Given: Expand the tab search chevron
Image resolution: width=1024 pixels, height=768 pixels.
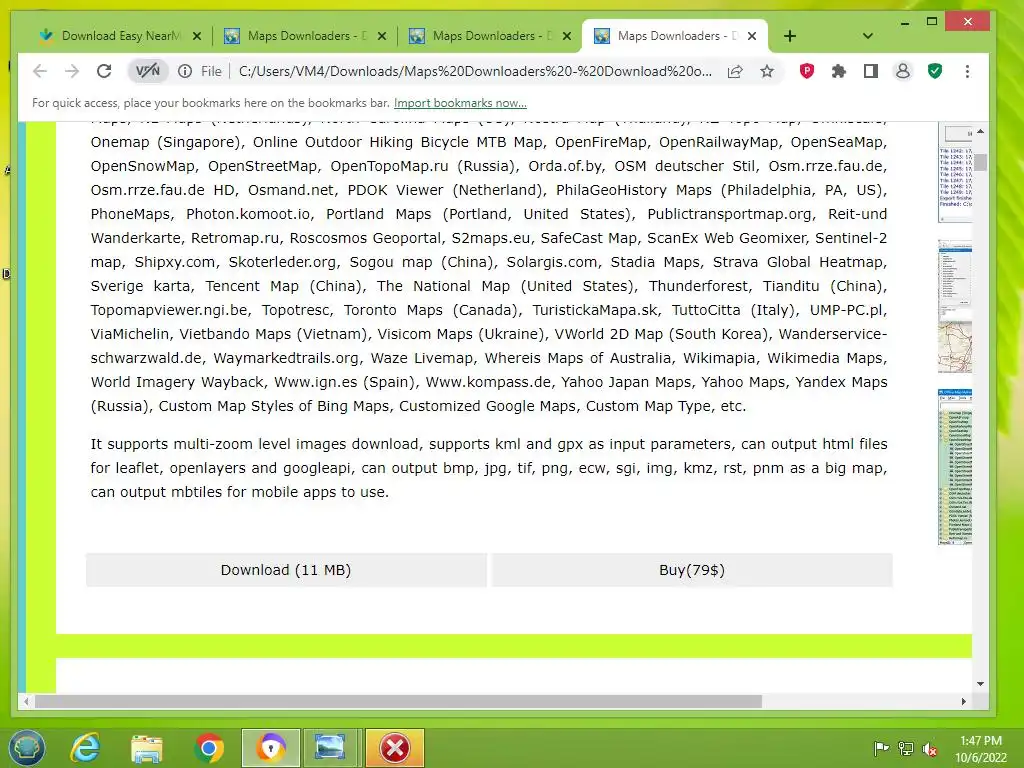Looking at the screenshot, I should 867,36.
